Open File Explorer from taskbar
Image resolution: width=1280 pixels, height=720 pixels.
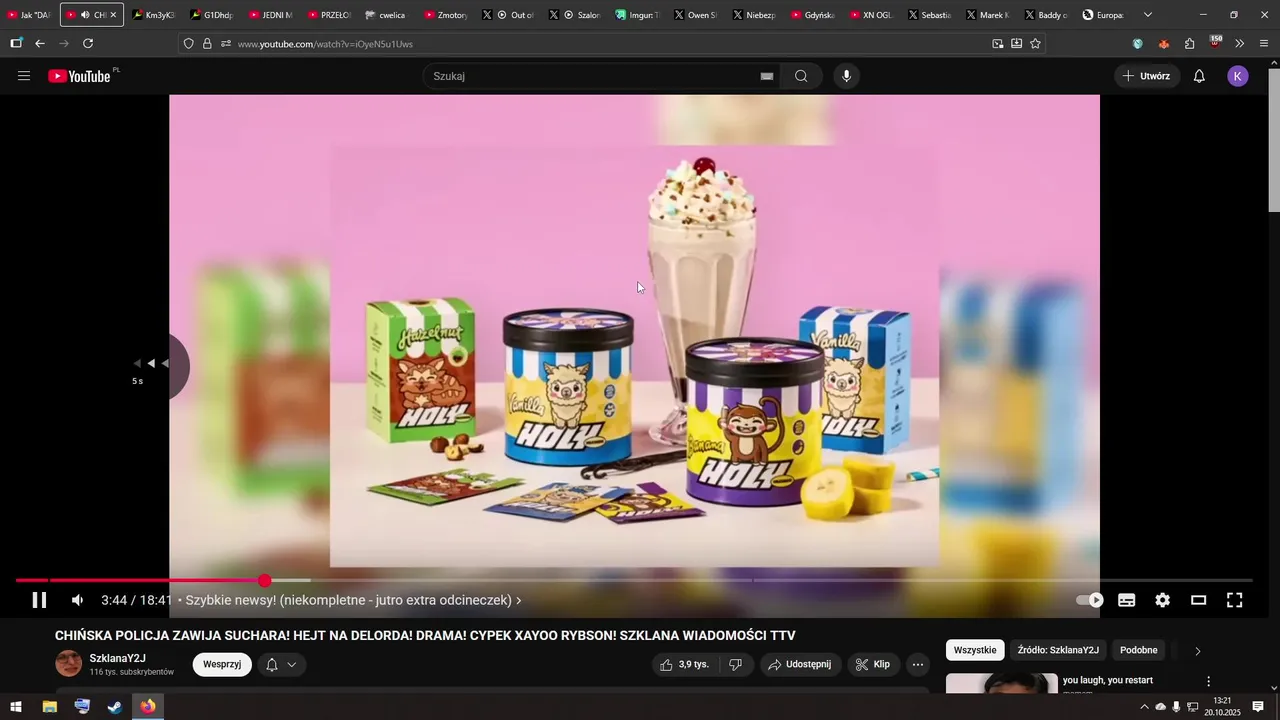(x=49, y=707)
